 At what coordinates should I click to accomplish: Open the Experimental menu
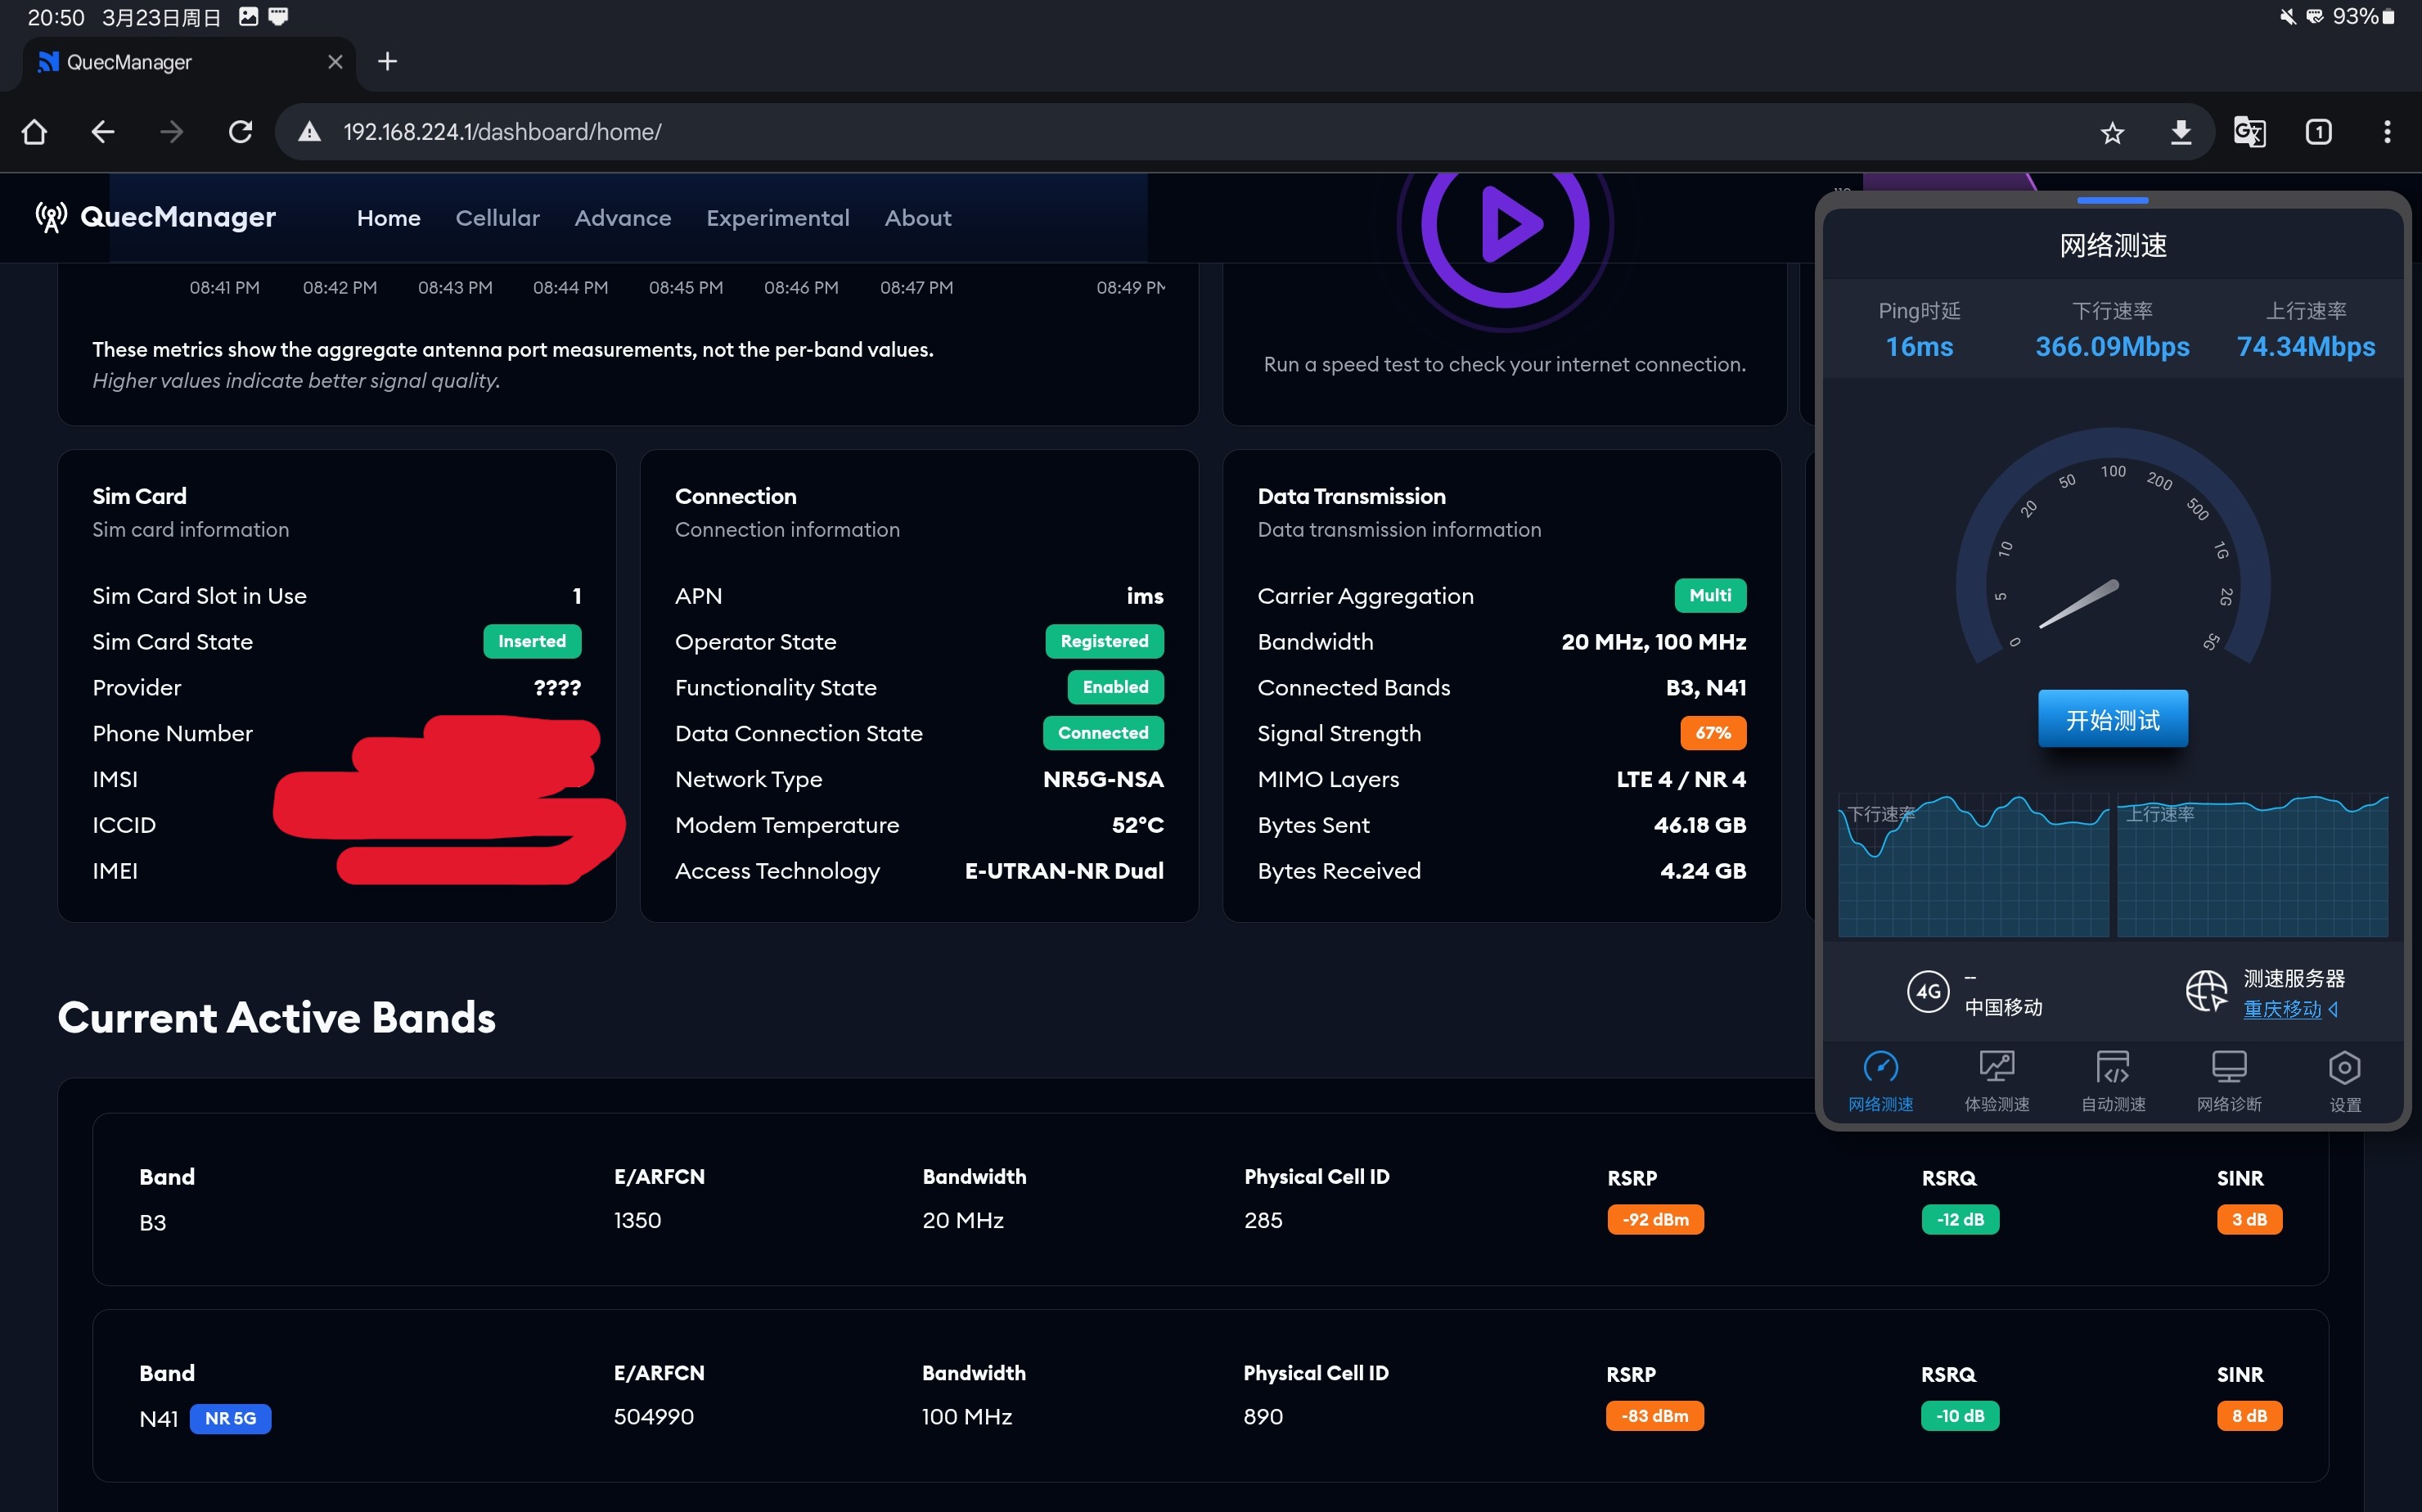777,218
